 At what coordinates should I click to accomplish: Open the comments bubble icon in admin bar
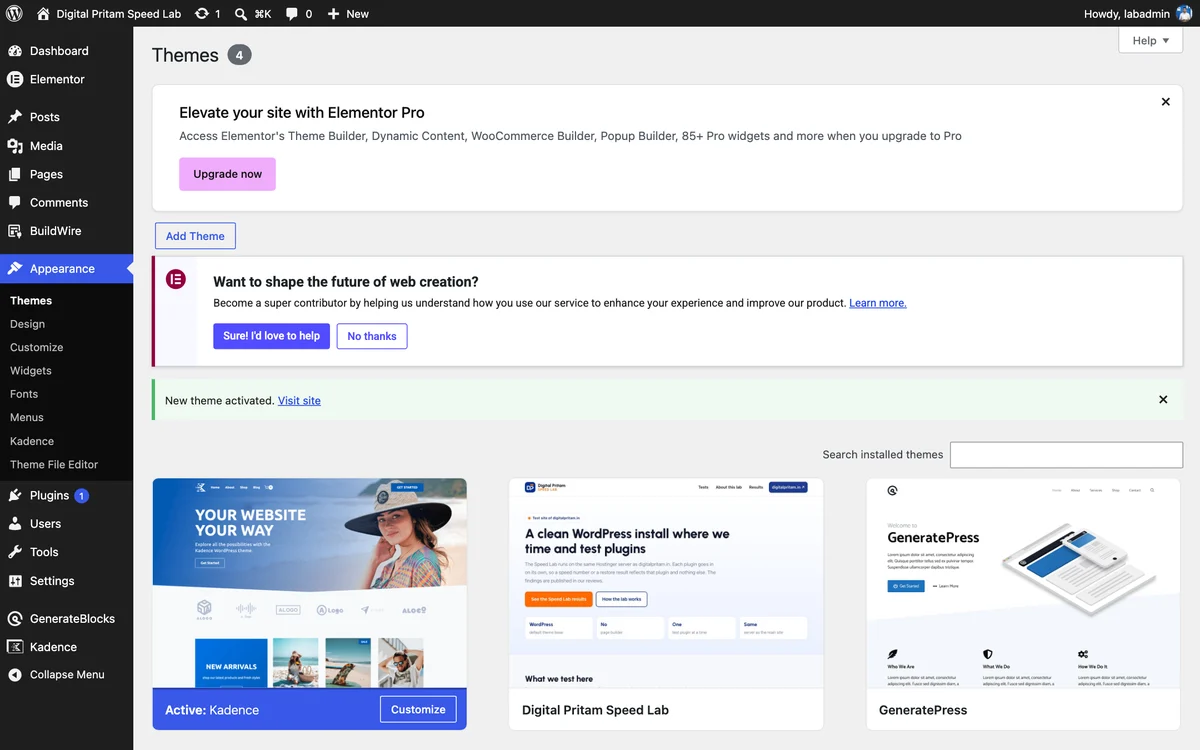click(x=292, y=14)
